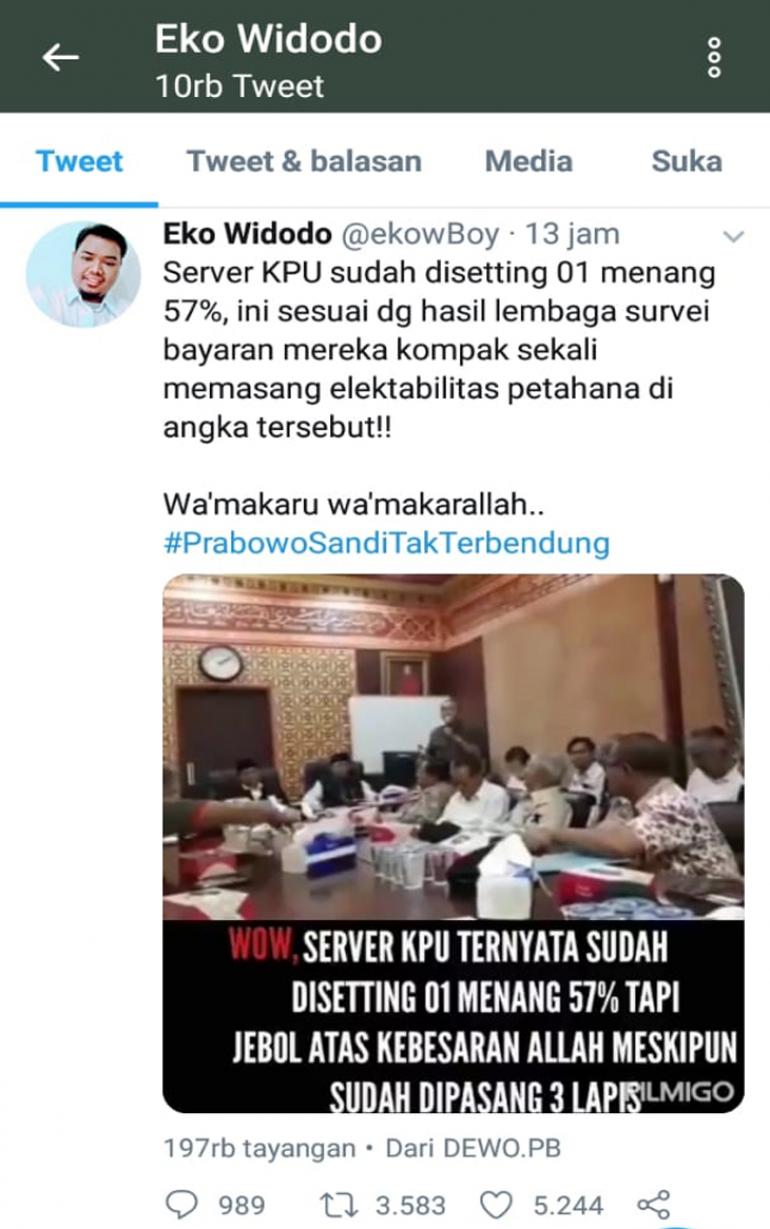Tap the reply speech bubble icon

tap(185, 1204)
